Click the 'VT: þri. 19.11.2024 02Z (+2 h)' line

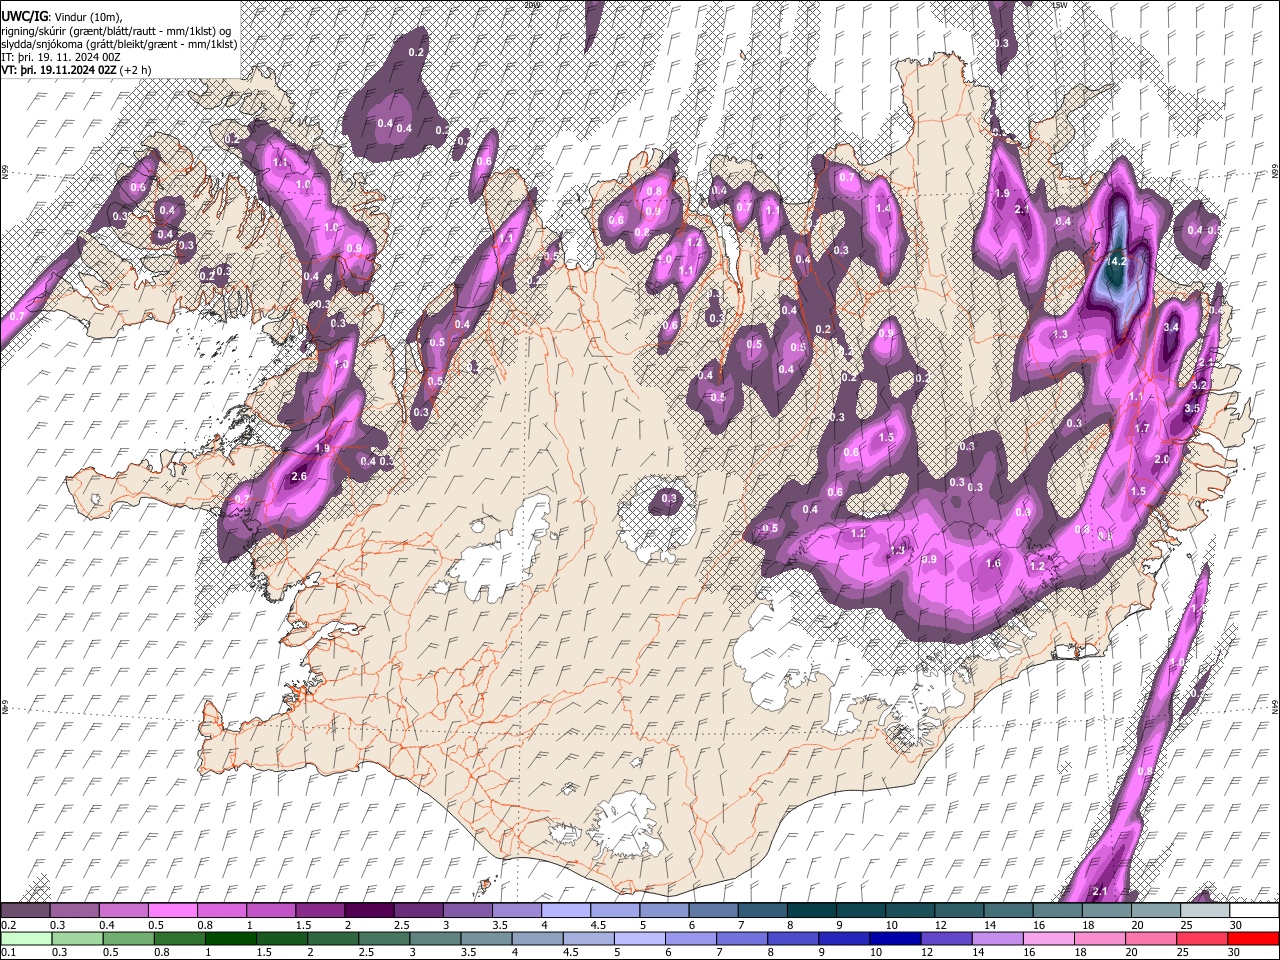pos(77,70)
